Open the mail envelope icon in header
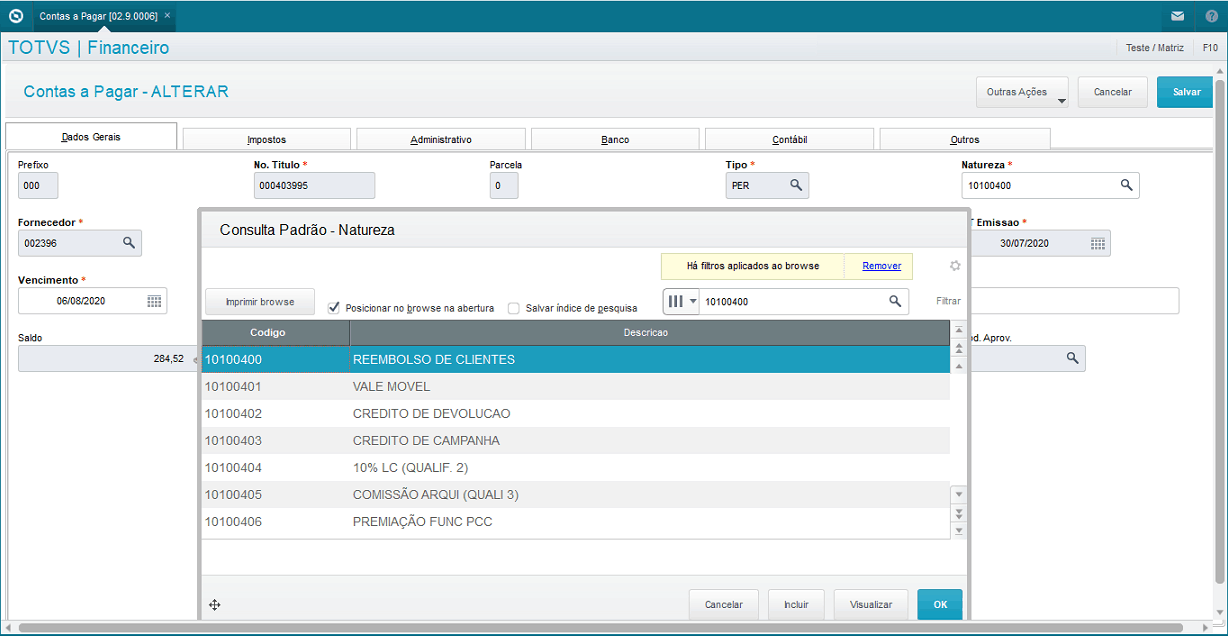Image resolution: width=1228 pixels, height=636 pixels. (1178, 16)
